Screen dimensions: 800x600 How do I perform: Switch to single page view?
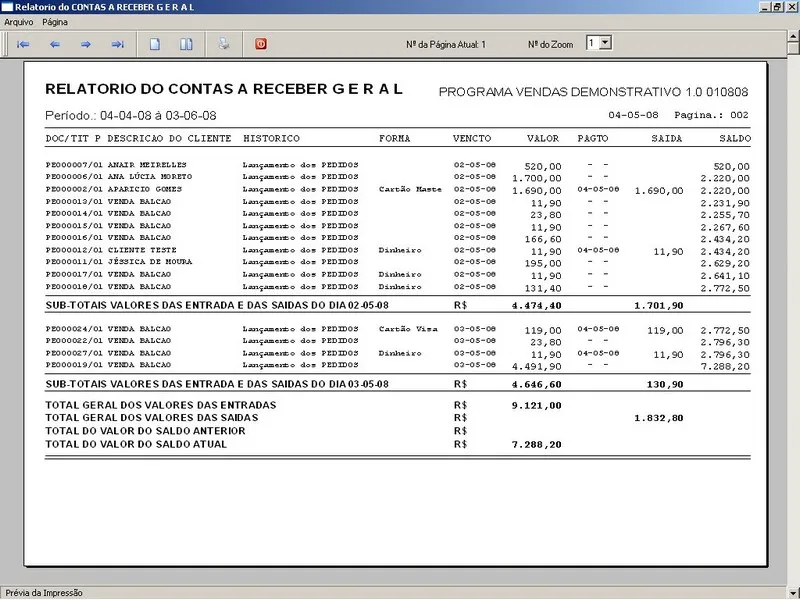155,44
